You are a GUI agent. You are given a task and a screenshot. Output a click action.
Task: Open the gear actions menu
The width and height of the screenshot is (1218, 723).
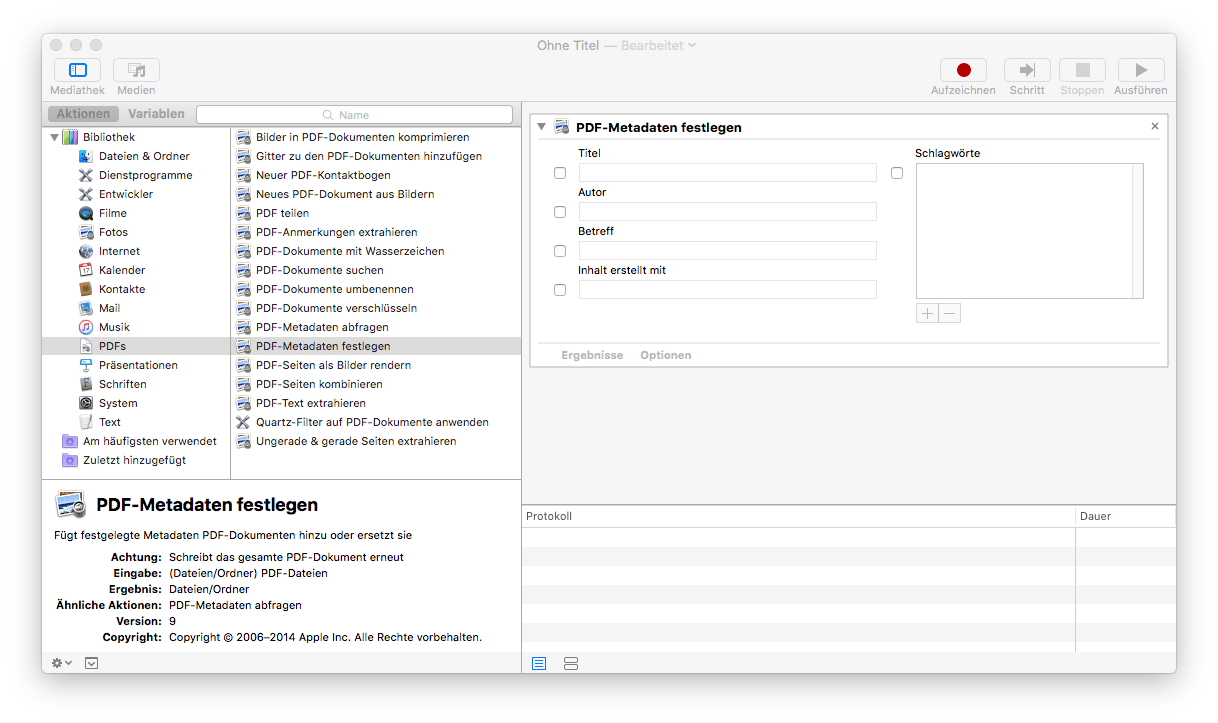pos(62,663)
